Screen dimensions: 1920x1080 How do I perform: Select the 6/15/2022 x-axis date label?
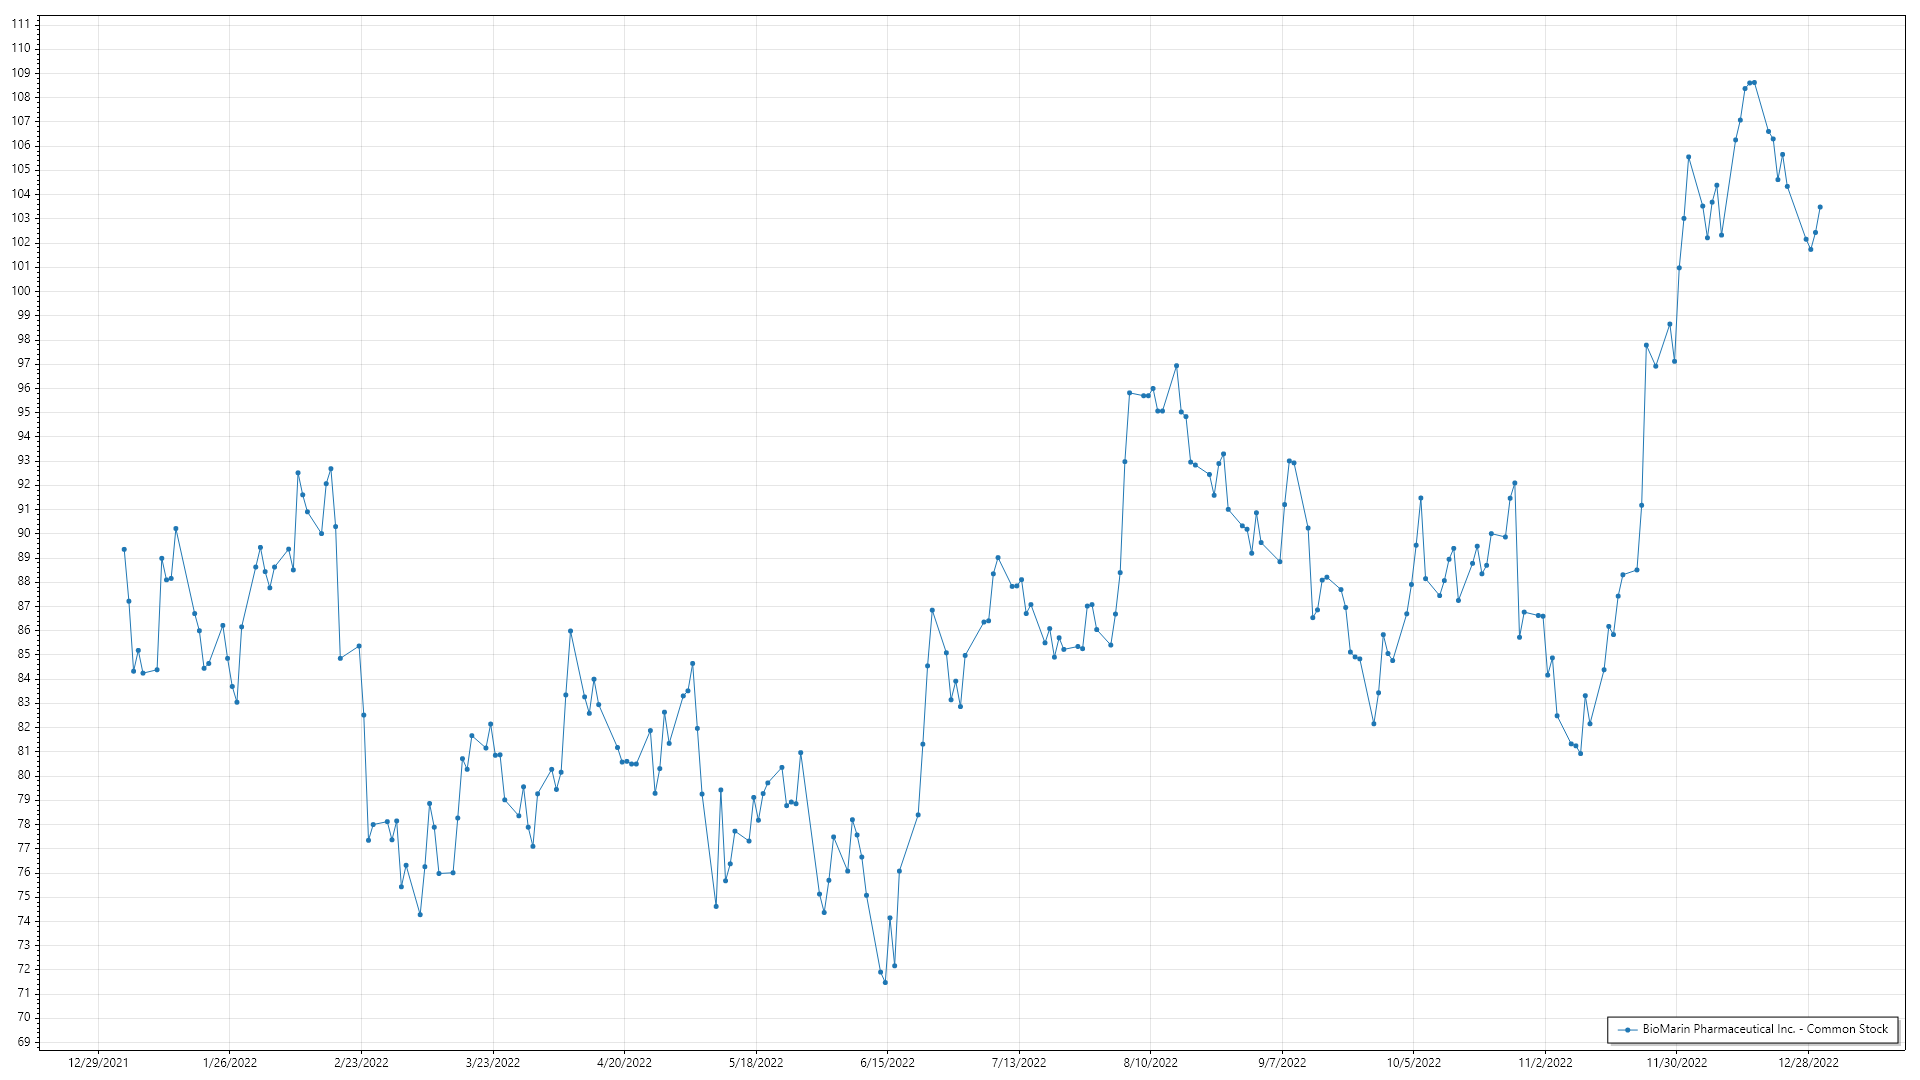887,1062
